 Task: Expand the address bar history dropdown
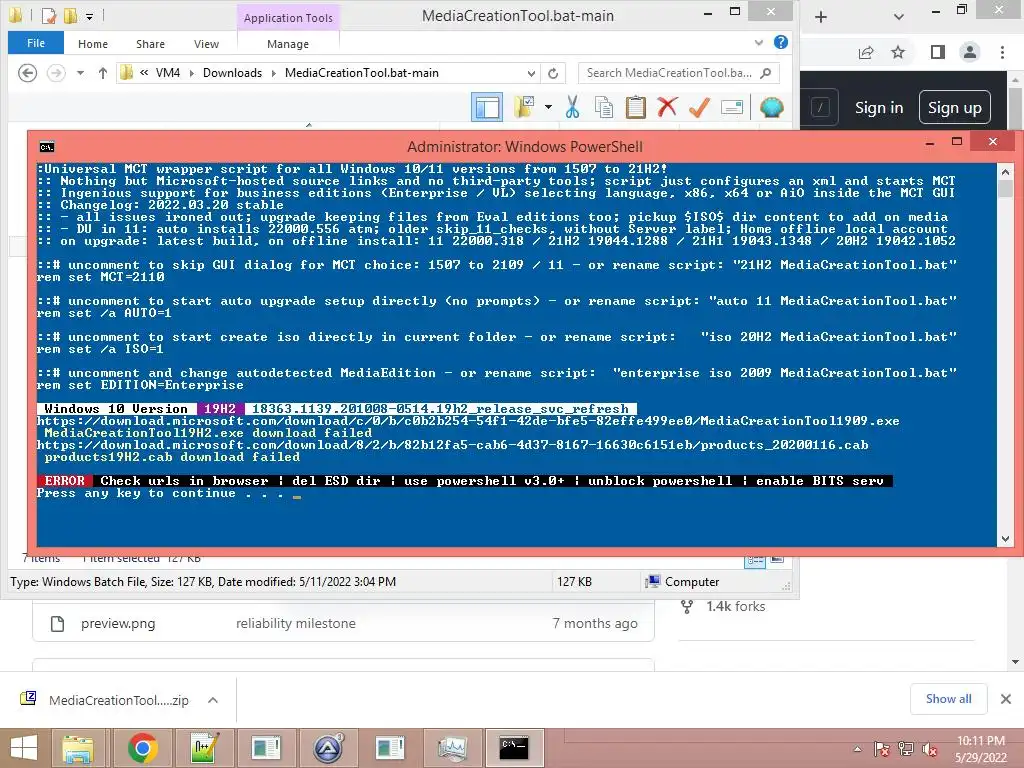point(531,73)
